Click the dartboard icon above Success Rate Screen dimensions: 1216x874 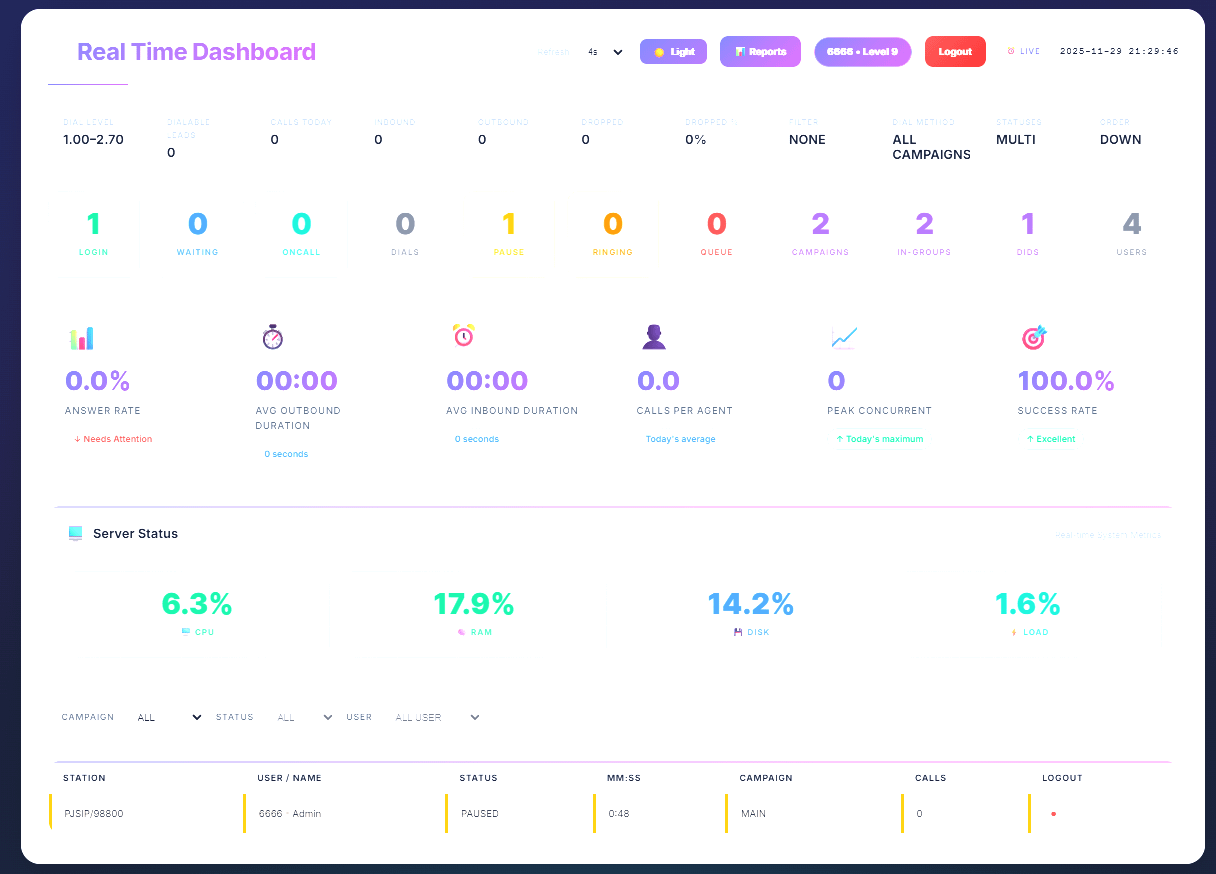1033,337
